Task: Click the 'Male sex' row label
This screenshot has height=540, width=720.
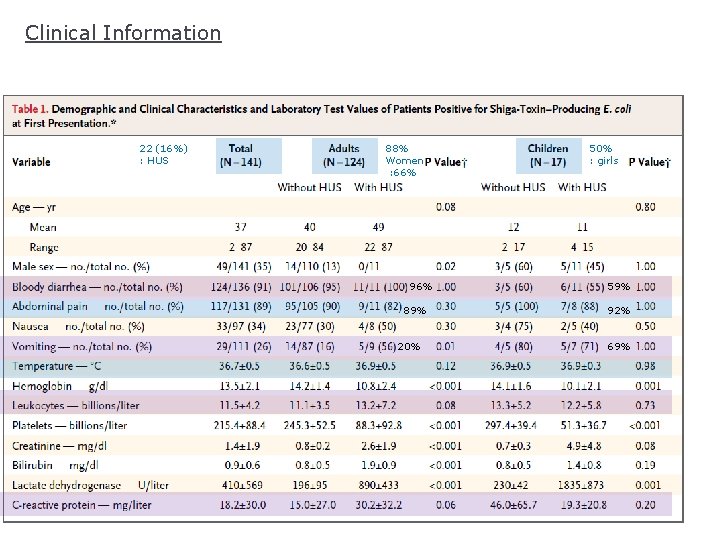Action: click(81, 267)
